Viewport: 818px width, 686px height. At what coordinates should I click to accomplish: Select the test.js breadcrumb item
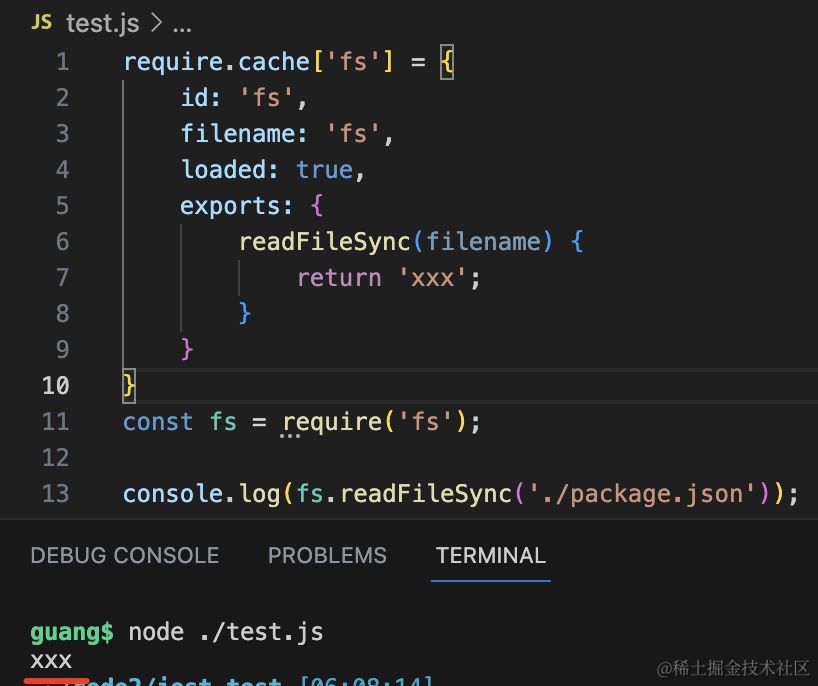click(x=102, y=23)
